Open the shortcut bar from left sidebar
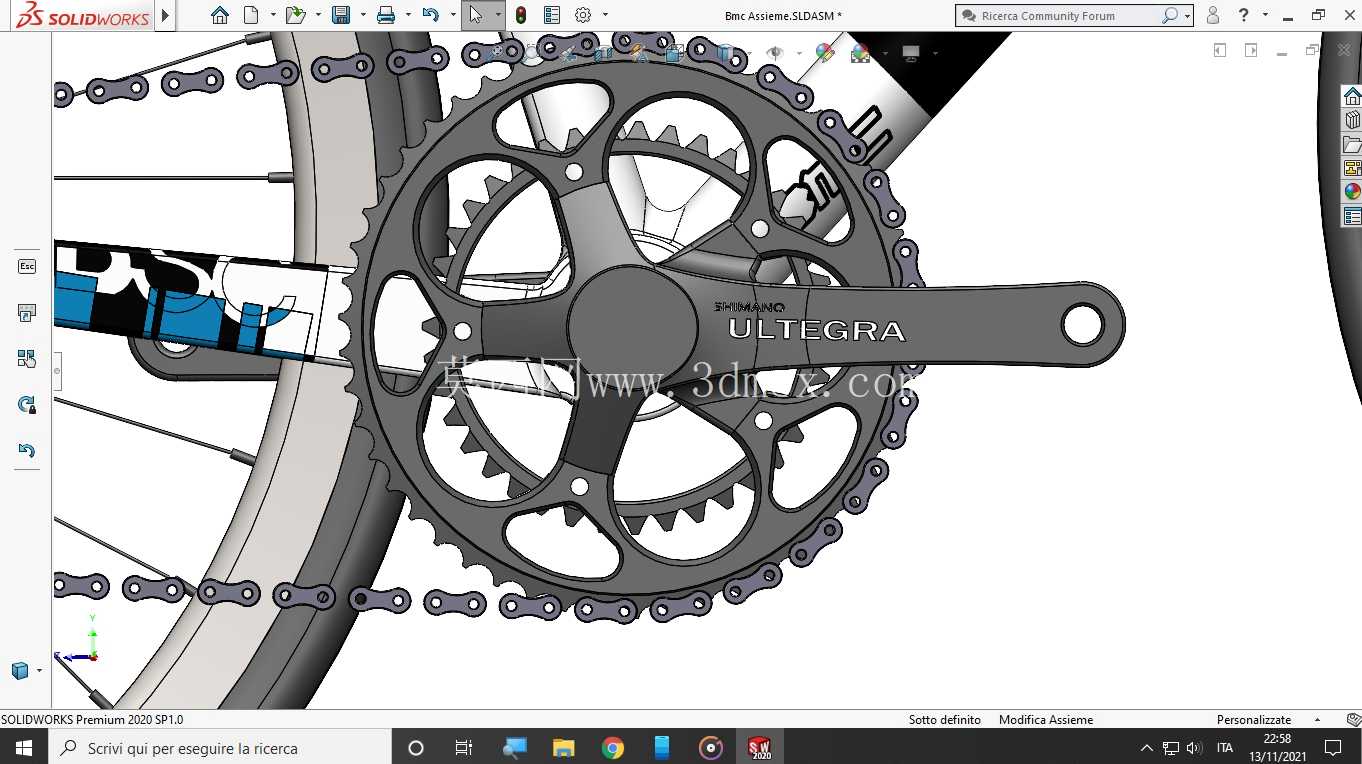The height and width of the screenshot is (764, 1362). click(27, 313)
